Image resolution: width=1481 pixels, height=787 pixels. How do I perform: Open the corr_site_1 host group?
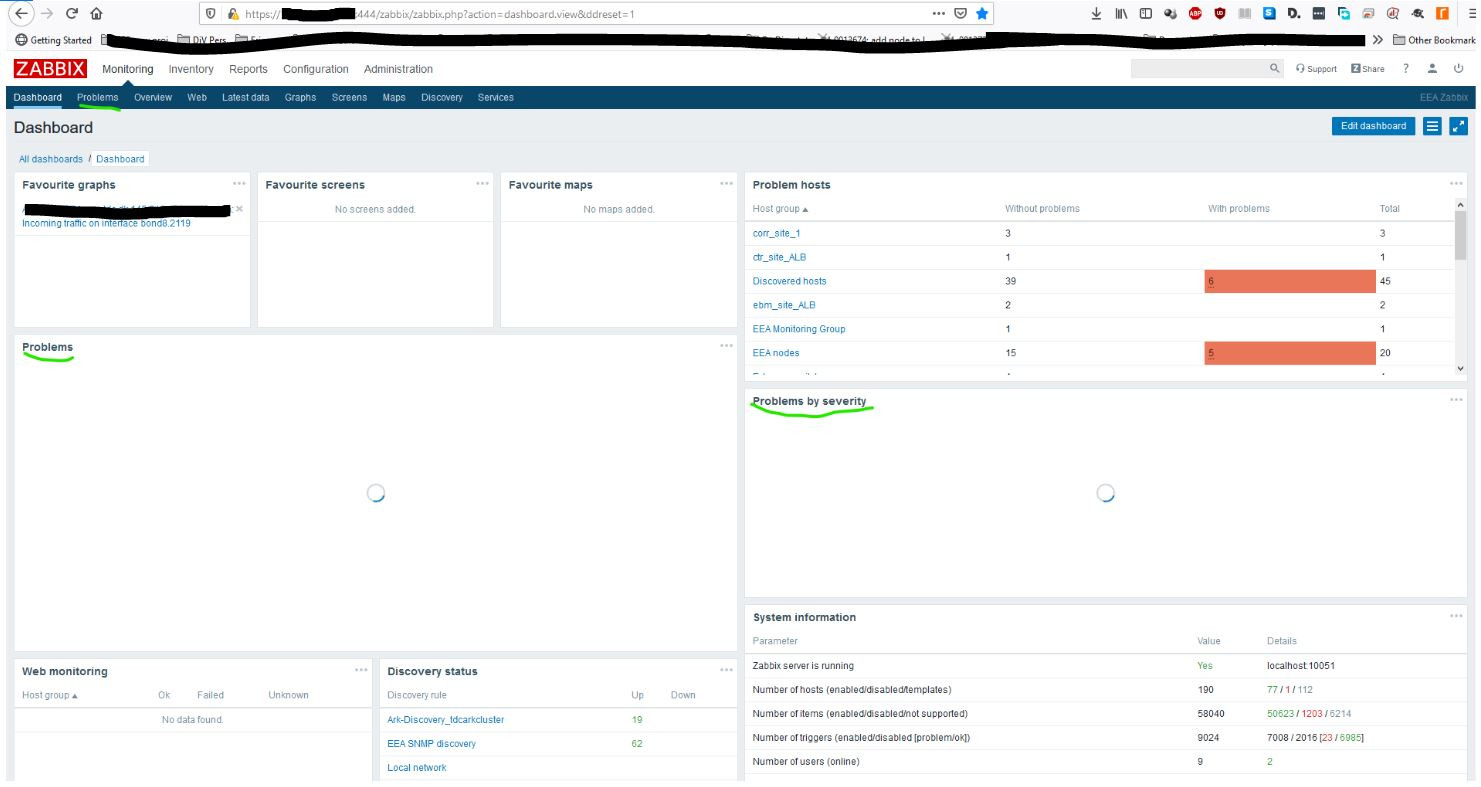[775, 233]
